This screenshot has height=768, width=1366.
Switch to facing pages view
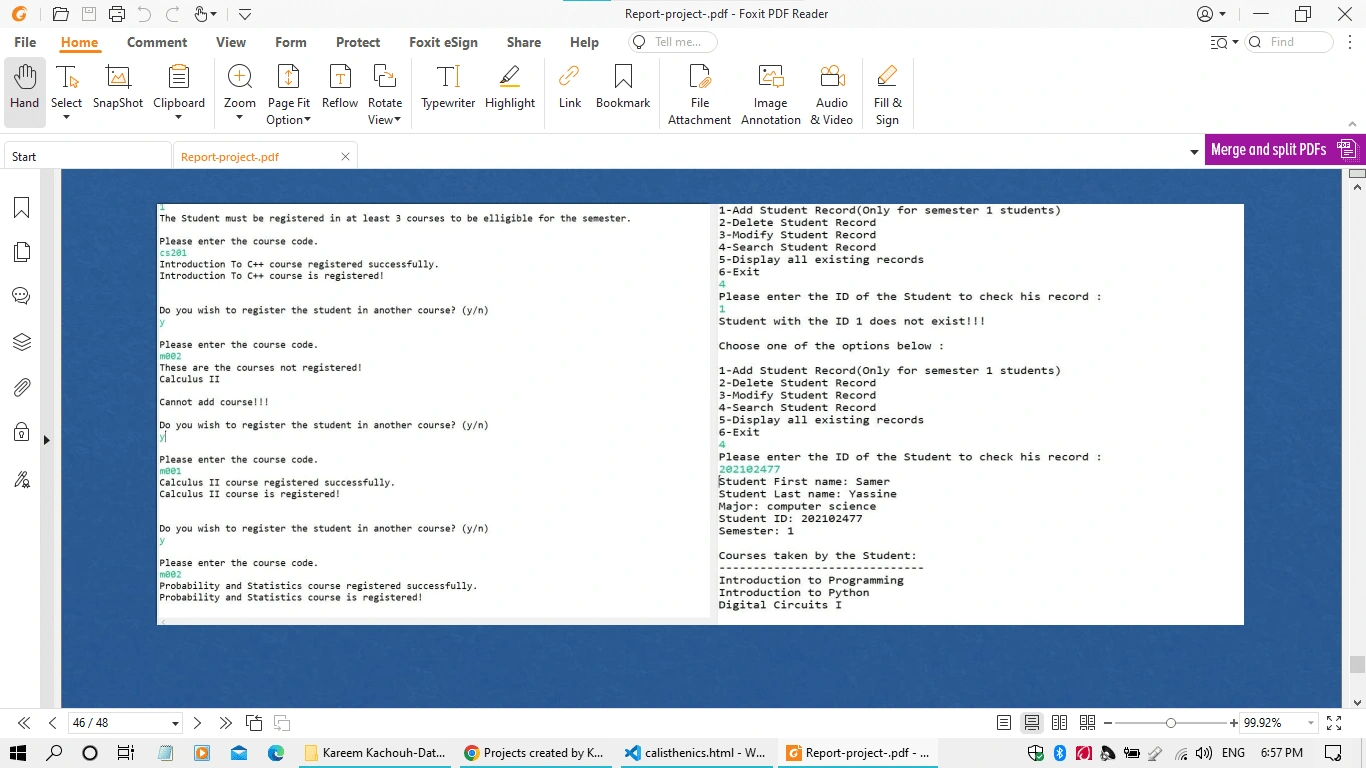tap(1060, 723)
